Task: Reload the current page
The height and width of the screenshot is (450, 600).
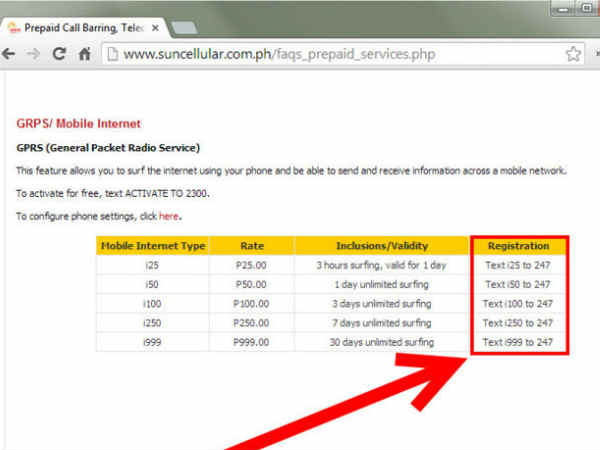Action: coord(62,53)
